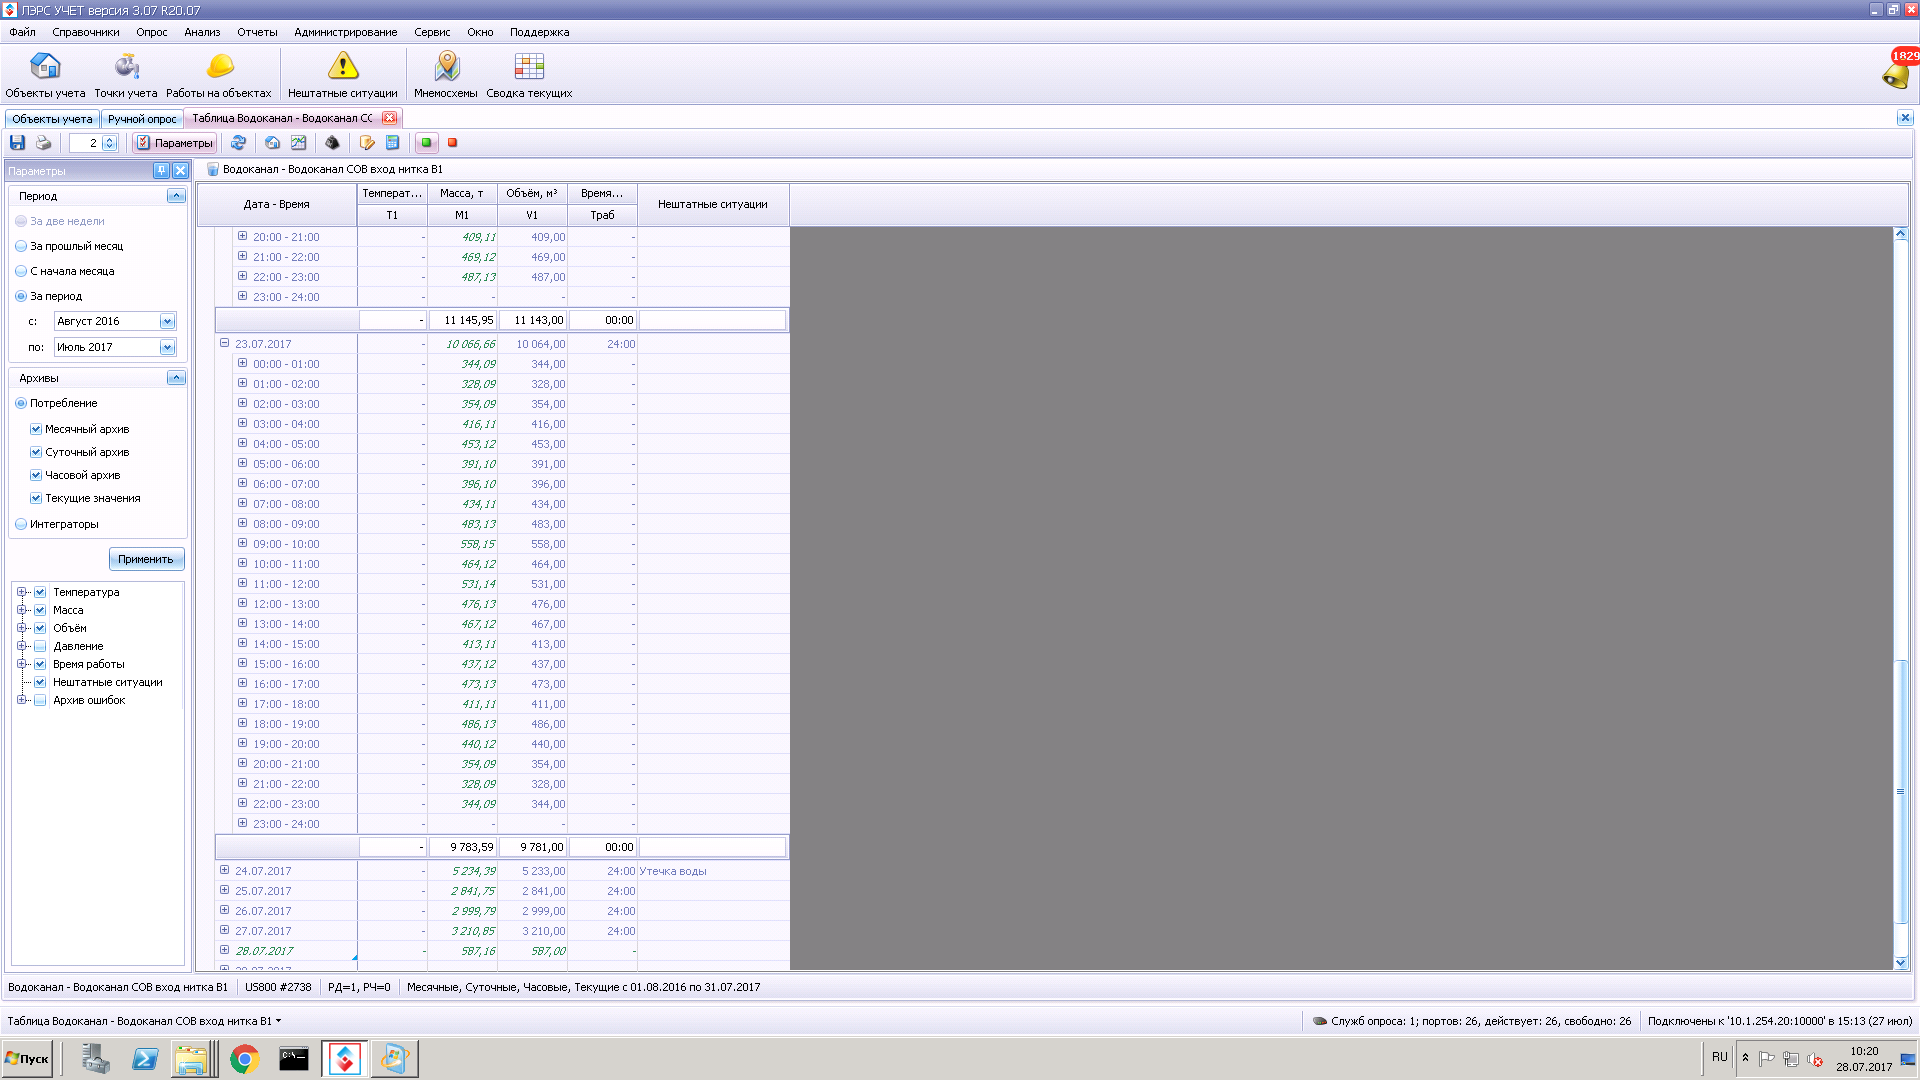Open Объекты учета from main toolbar
This screenshot has width=1920, height=1080.
click(45, 76)
